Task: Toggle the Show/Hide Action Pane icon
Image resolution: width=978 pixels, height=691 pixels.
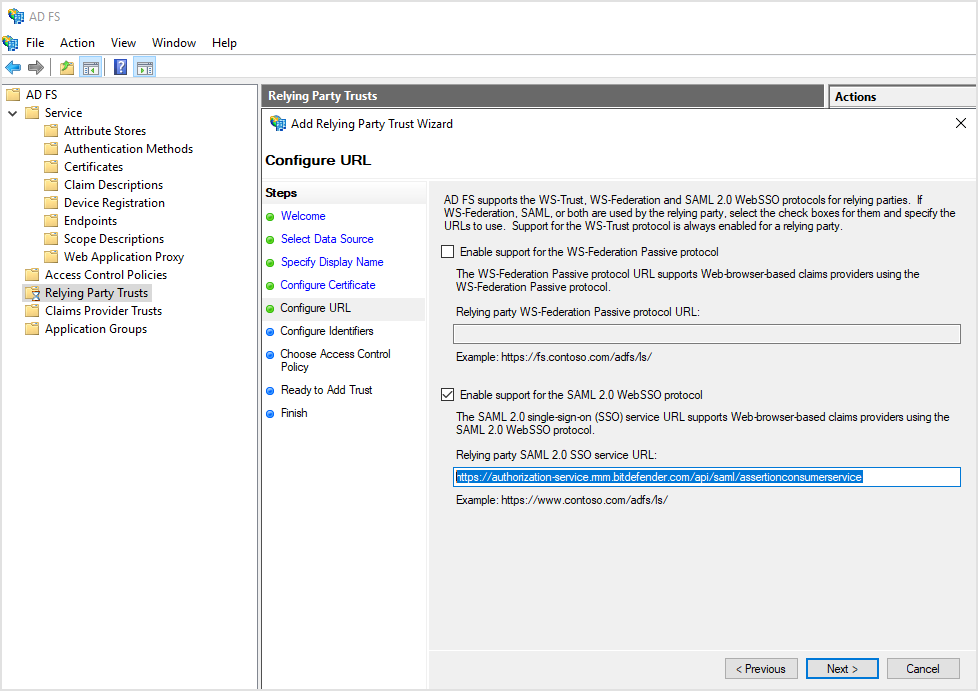Action: point(144,67)
